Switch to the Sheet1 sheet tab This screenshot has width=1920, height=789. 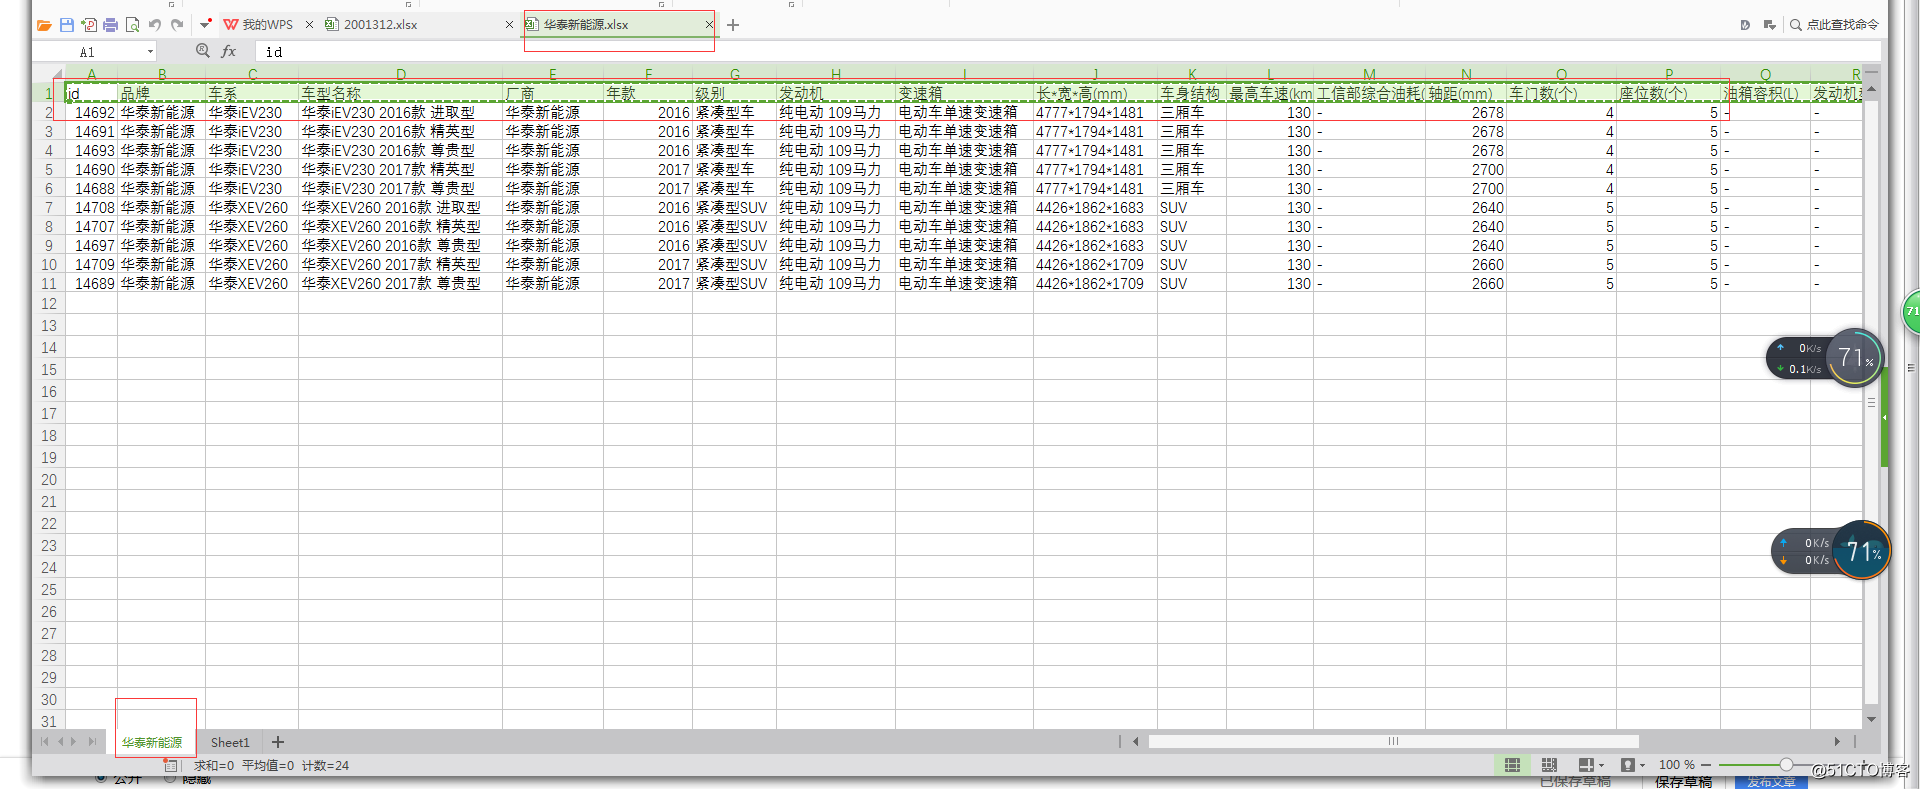230,742
